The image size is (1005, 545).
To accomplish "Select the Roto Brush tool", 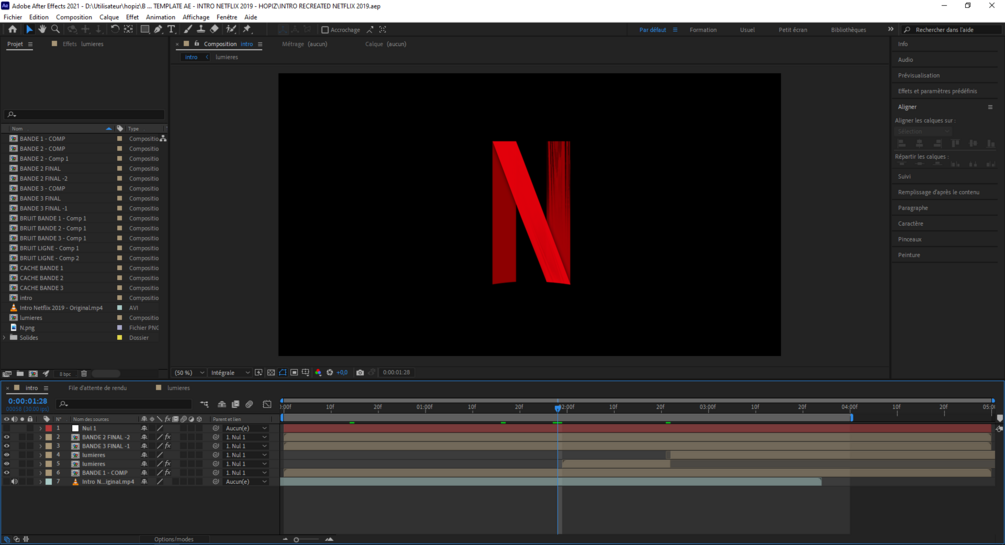I will 231,29.
